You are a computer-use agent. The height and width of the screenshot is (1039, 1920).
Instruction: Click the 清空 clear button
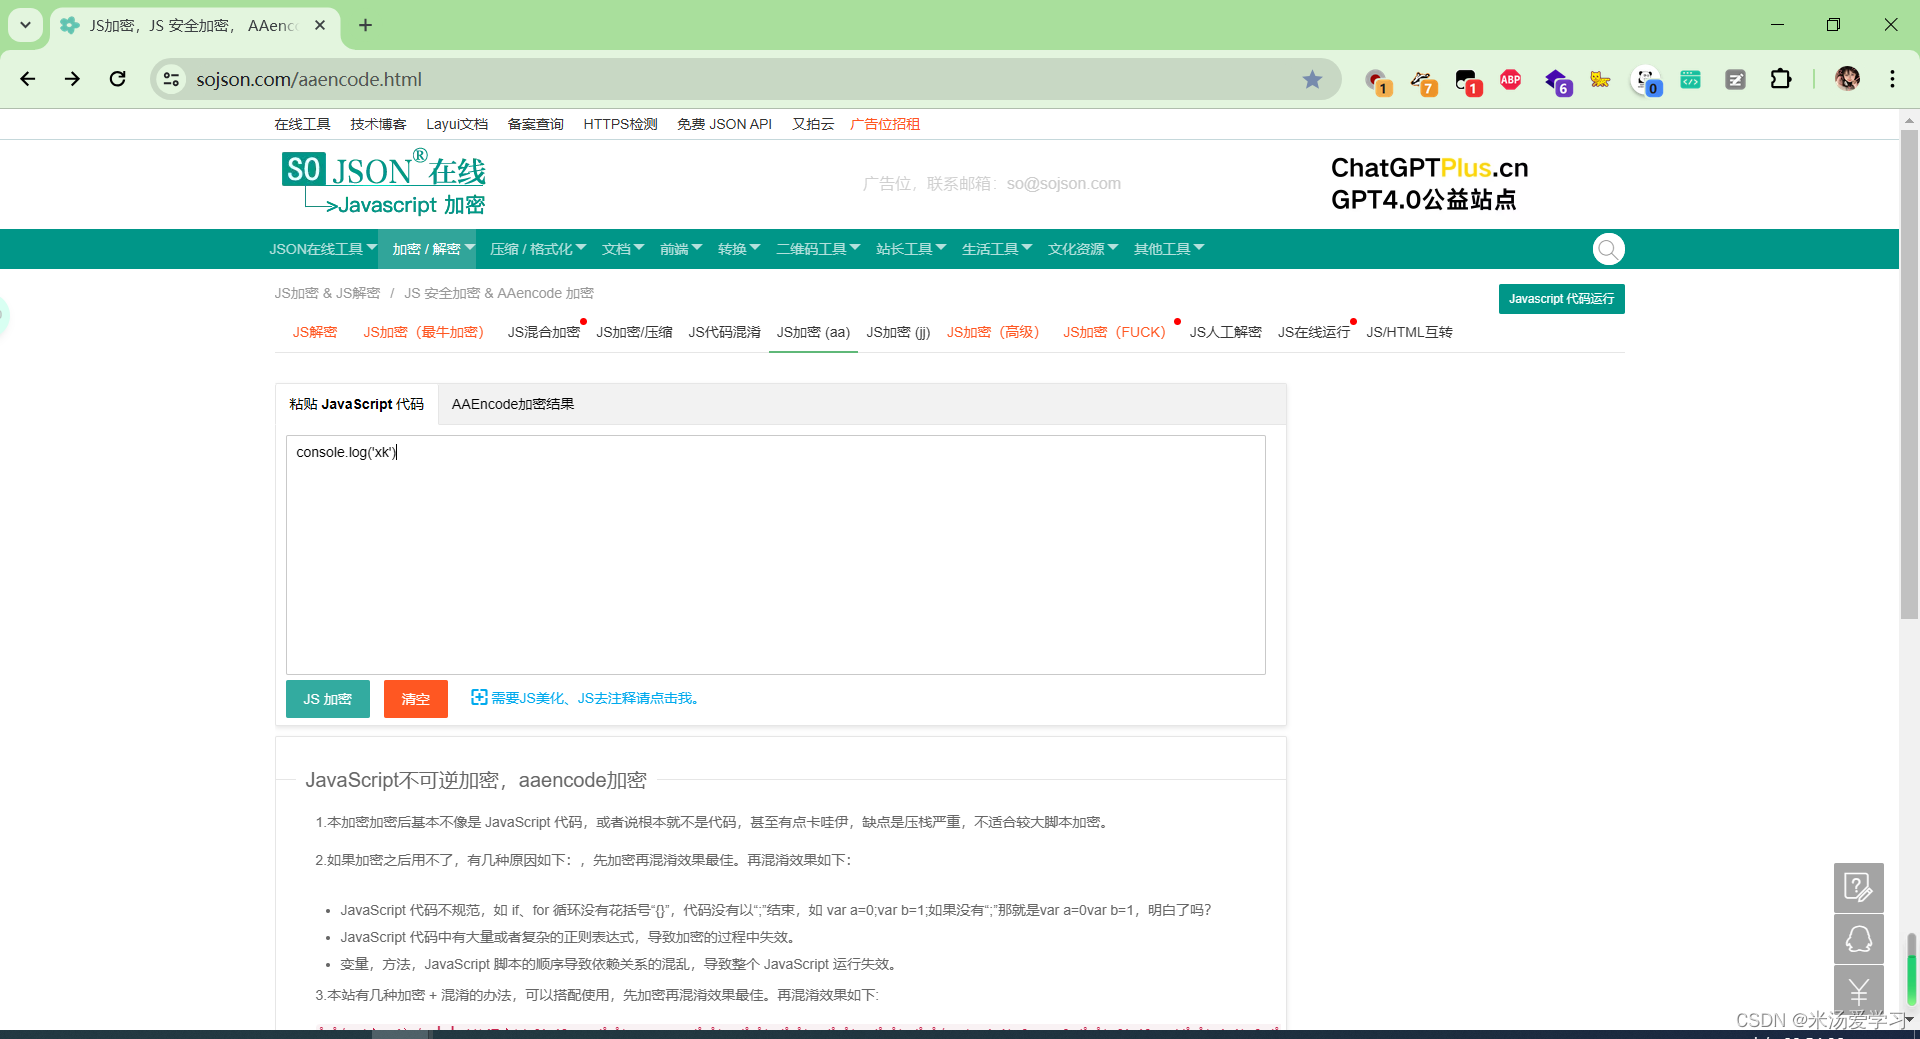(415, 698)
